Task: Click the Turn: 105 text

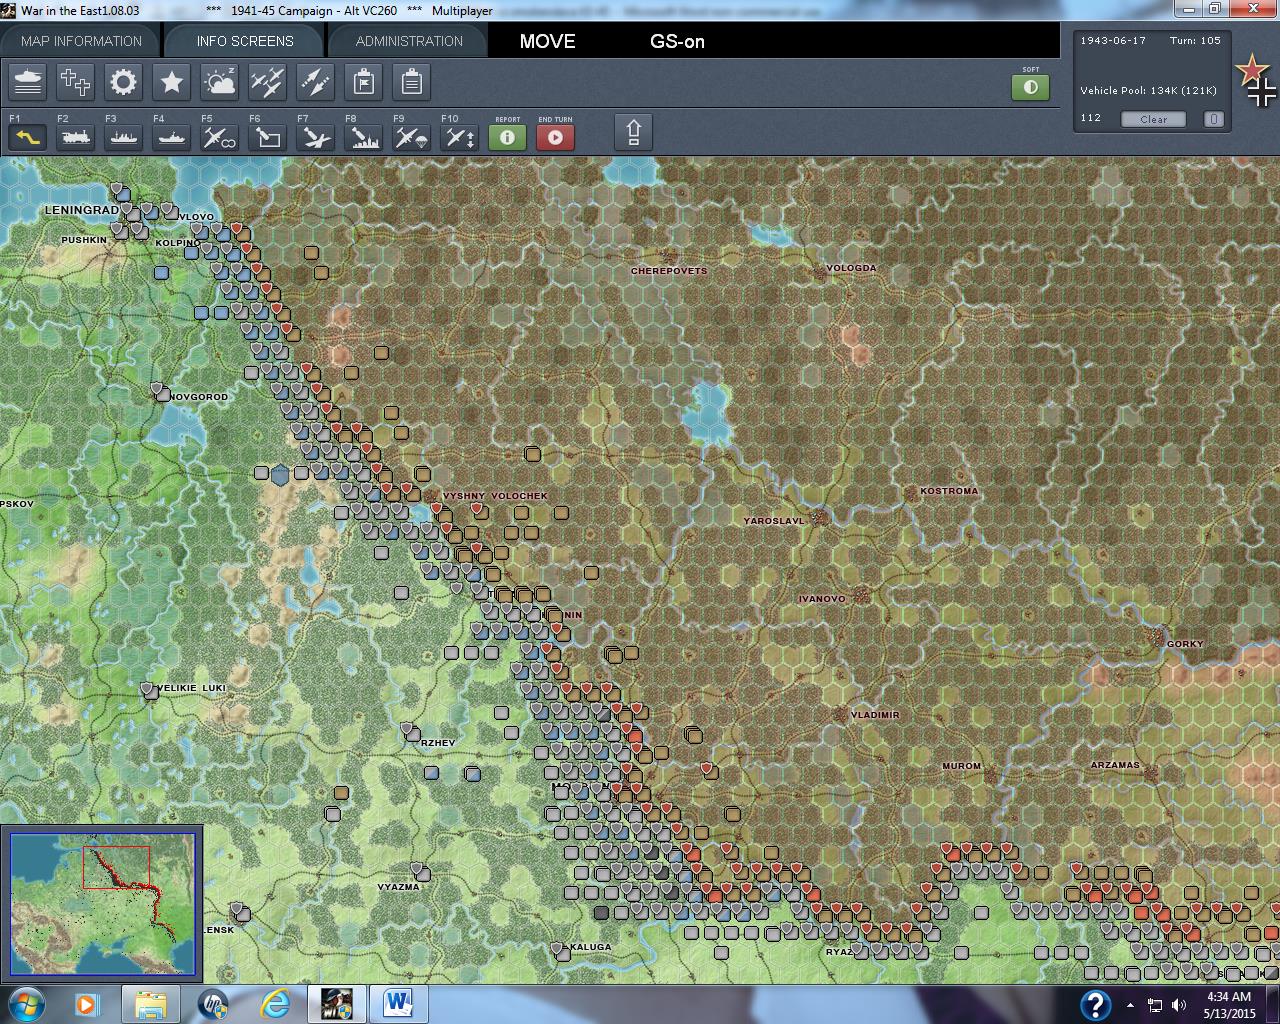Action: point(1195,41)
